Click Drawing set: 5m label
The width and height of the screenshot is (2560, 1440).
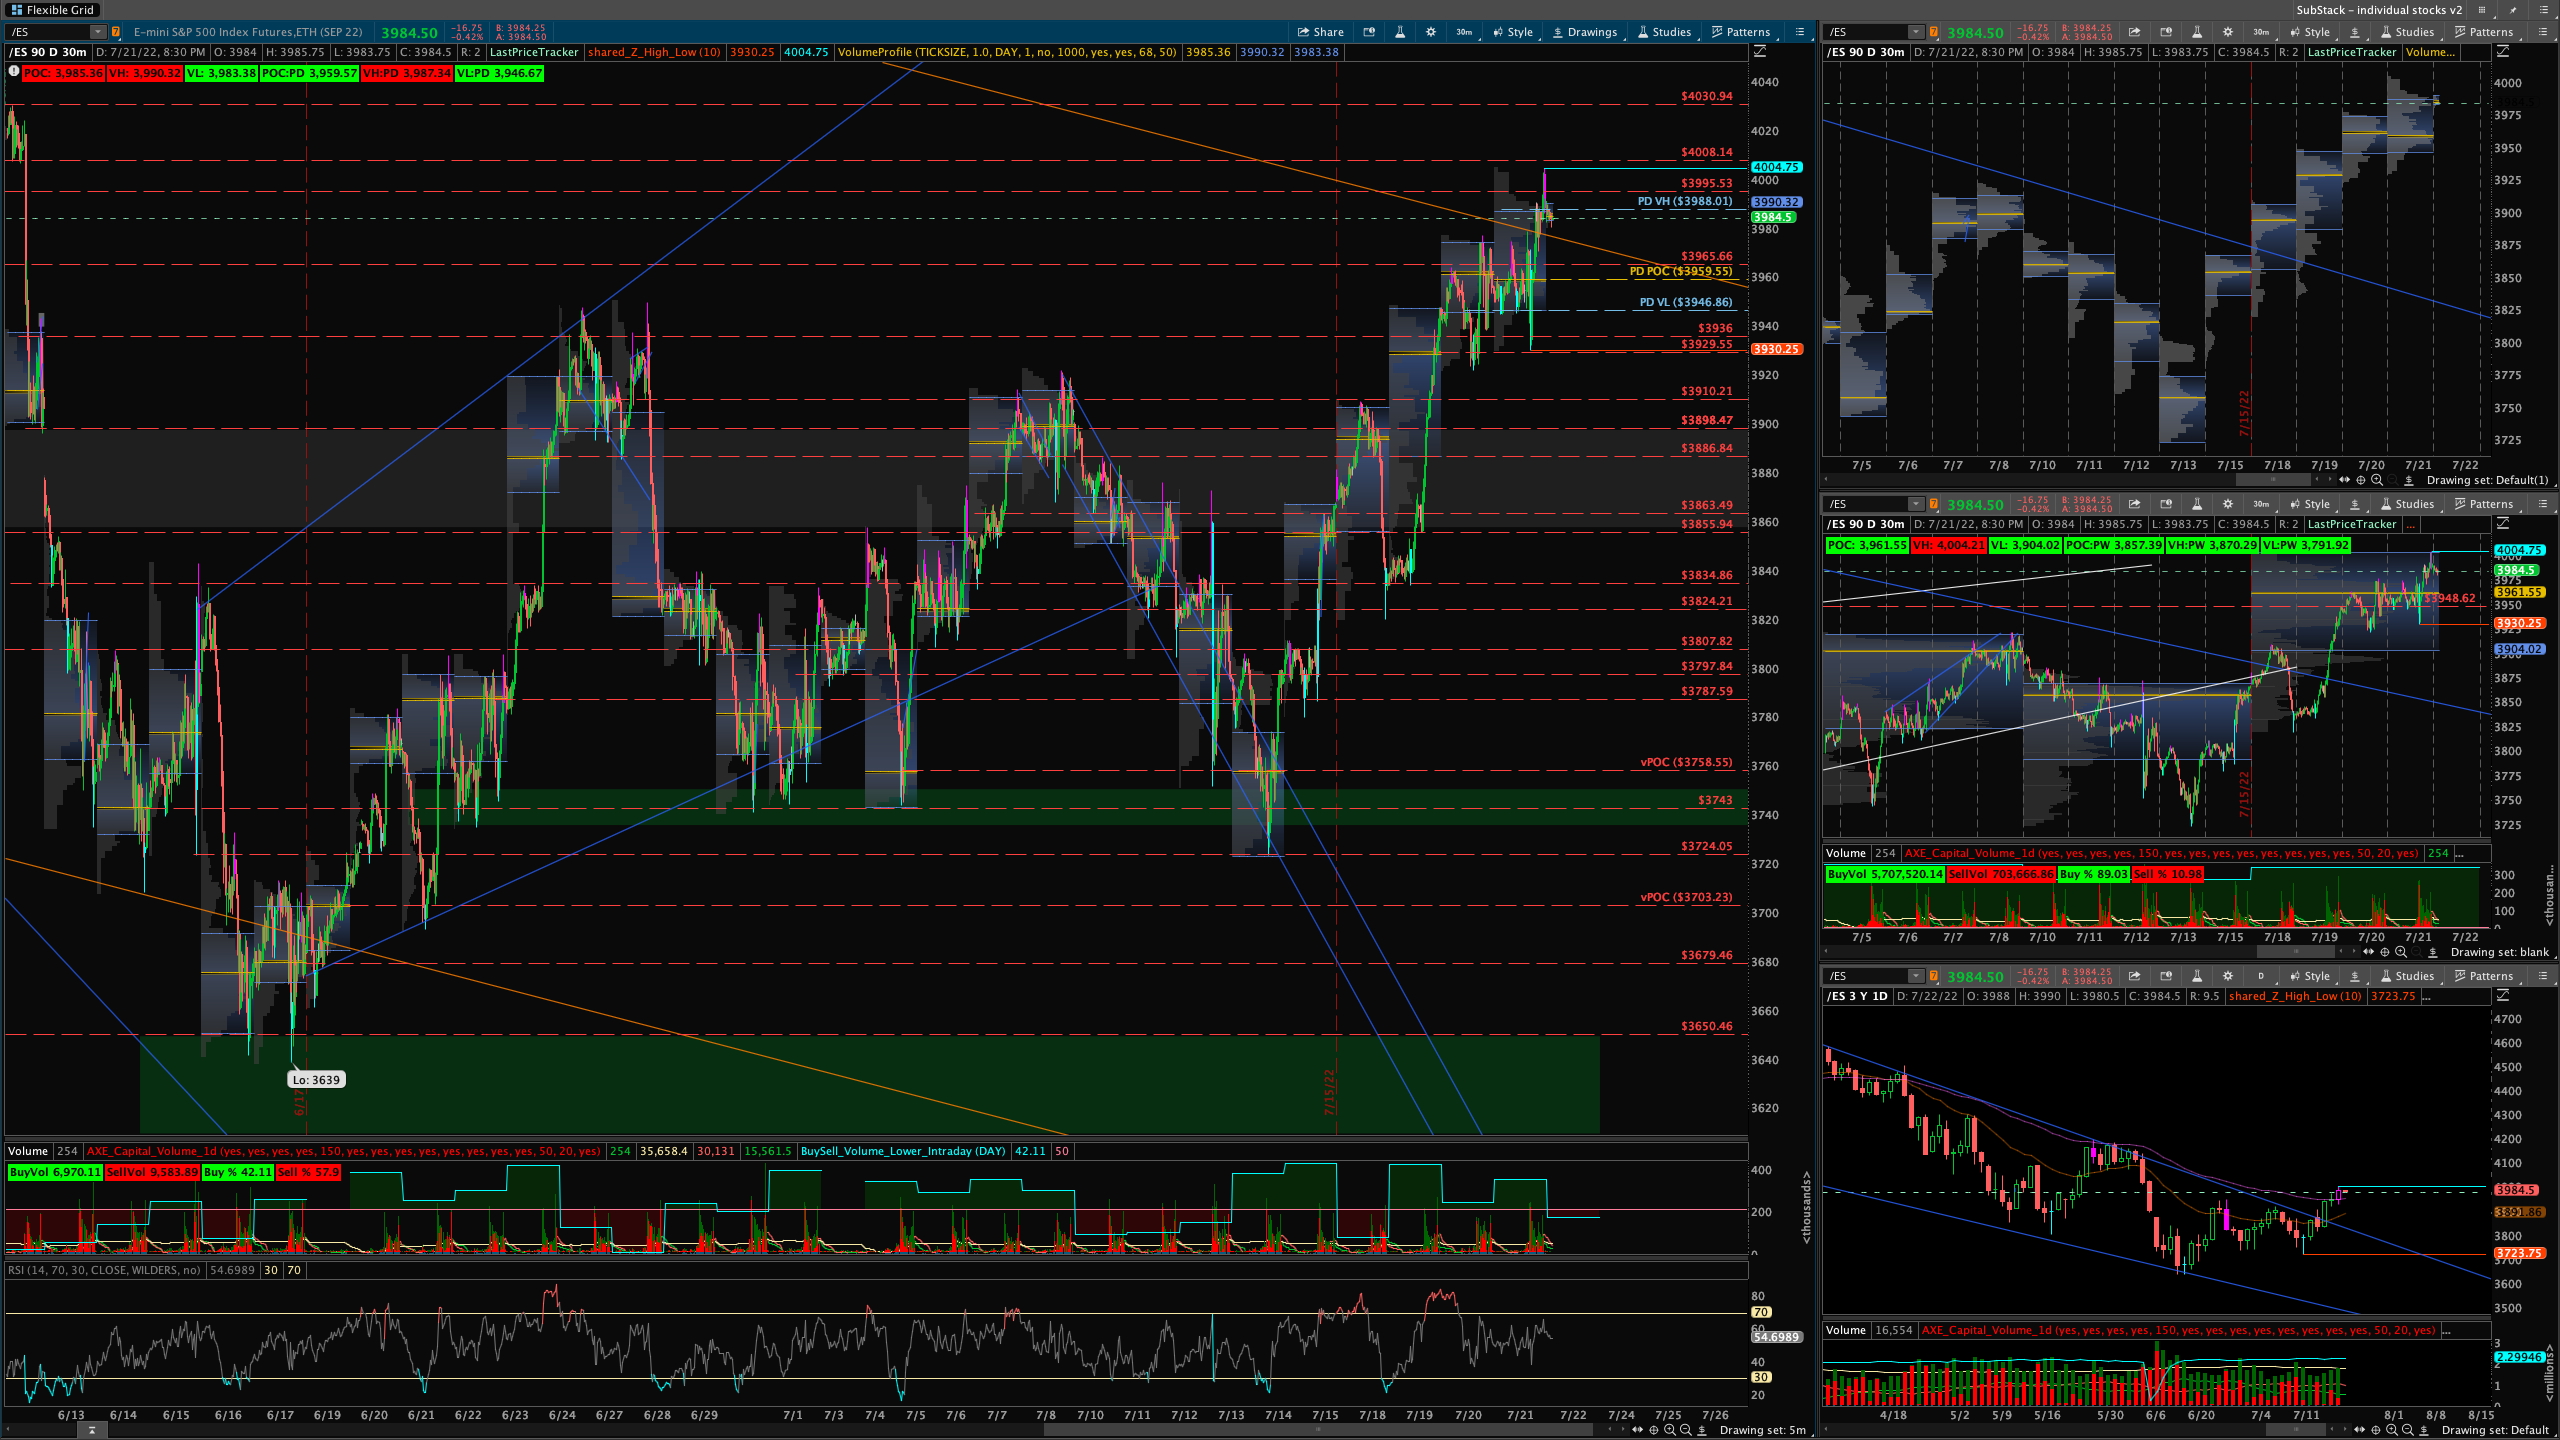(x=1762, y=1430)
